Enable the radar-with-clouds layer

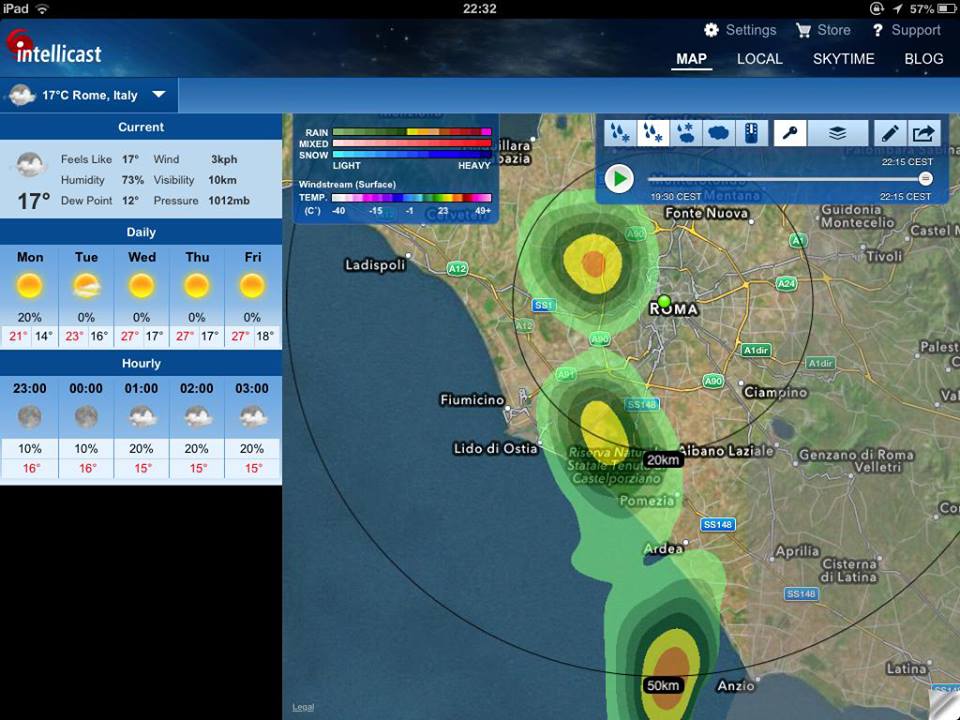[685, 133]
